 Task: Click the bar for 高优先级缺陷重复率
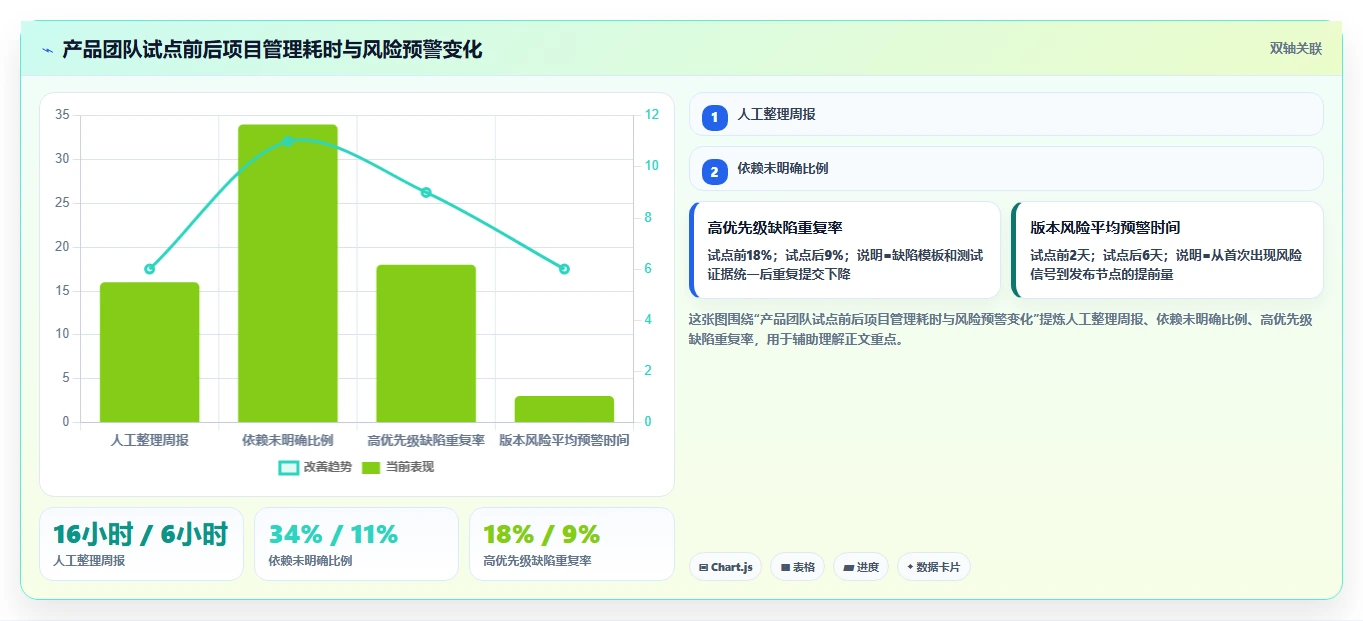(426, 343)
